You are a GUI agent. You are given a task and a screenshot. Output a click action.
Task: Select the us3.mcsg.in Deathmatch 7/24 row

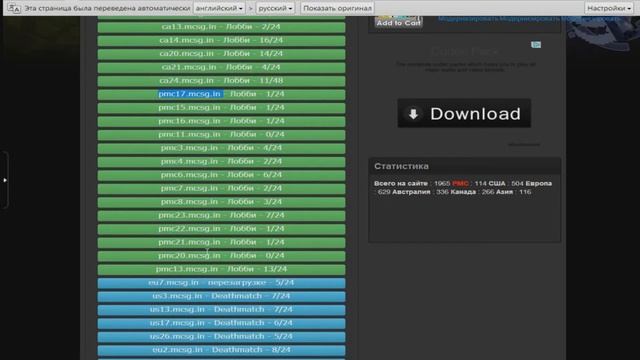pos(221,296)
